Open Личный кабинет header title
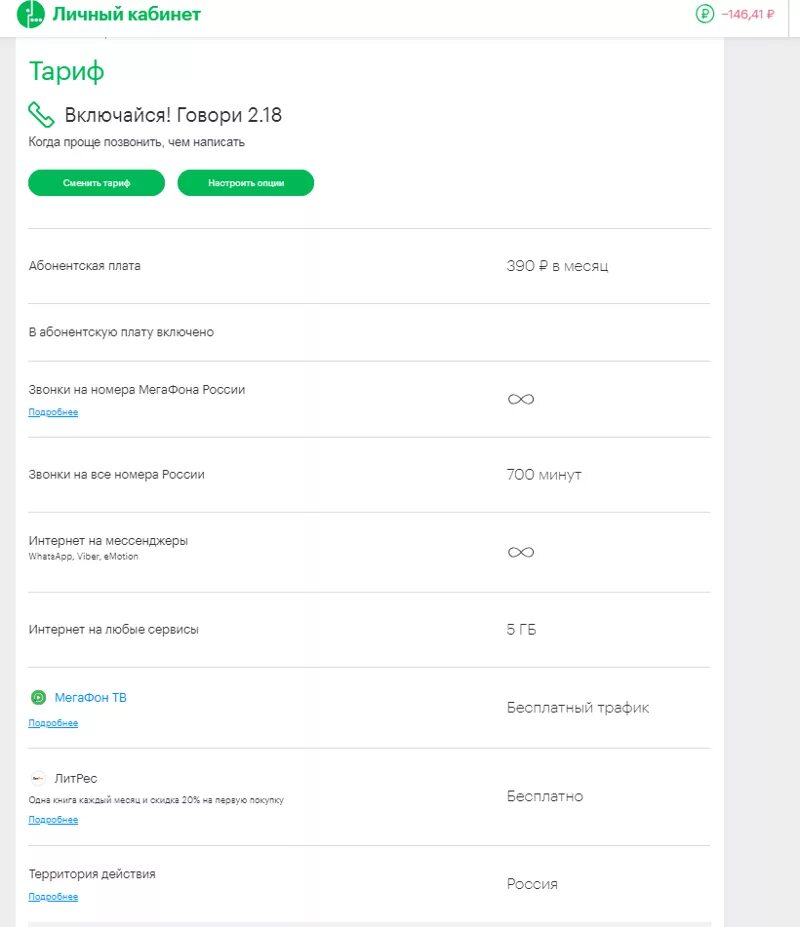Screen dimensions: 800x927 127,14
